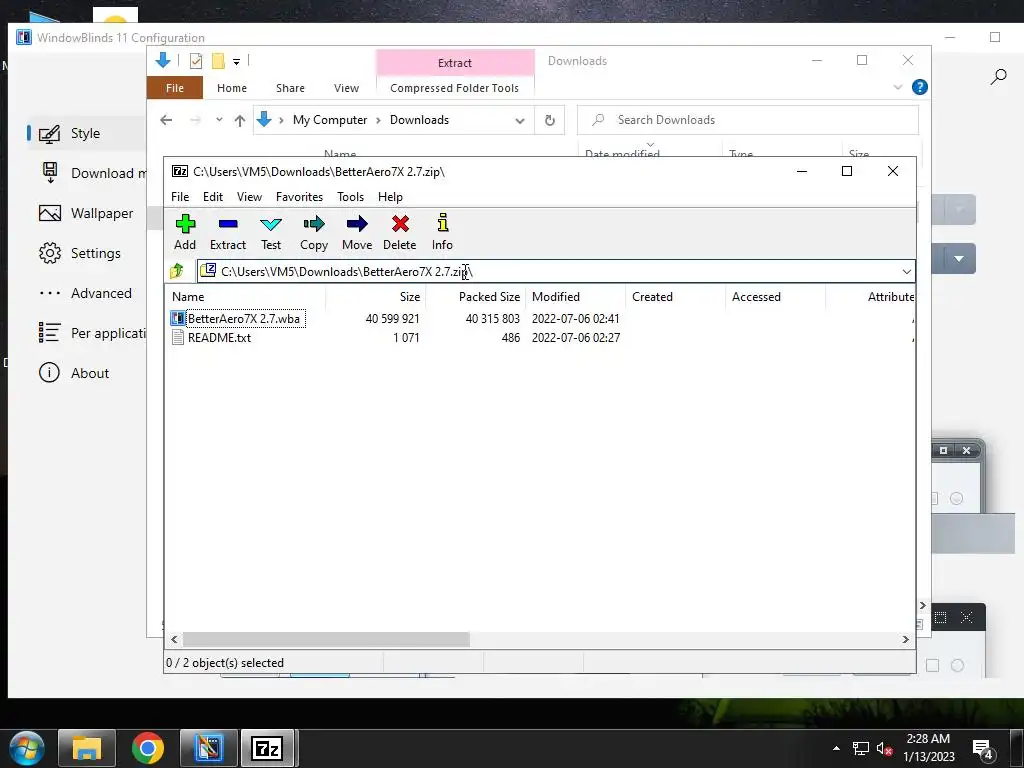The width and height of the screenshot is (1024, 768).
Task: Sort by the Size column header
Action: [376, 297]
